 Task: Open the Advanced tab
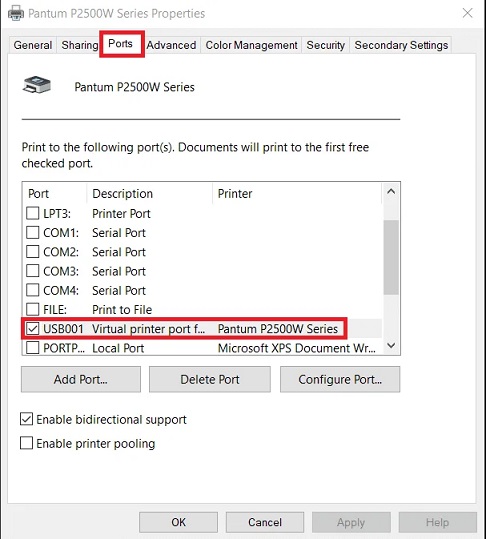[171, 45]
